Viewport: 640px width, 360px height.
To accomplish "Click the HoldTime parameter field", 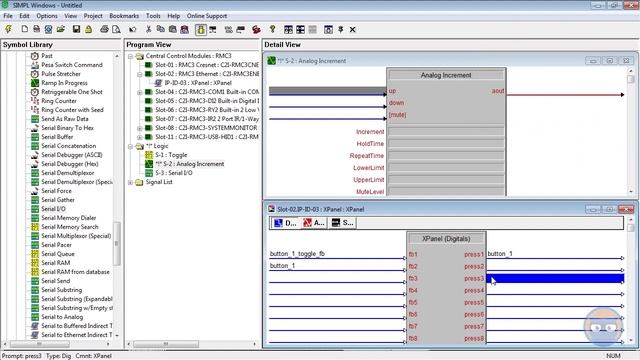I will pos(446,143).
